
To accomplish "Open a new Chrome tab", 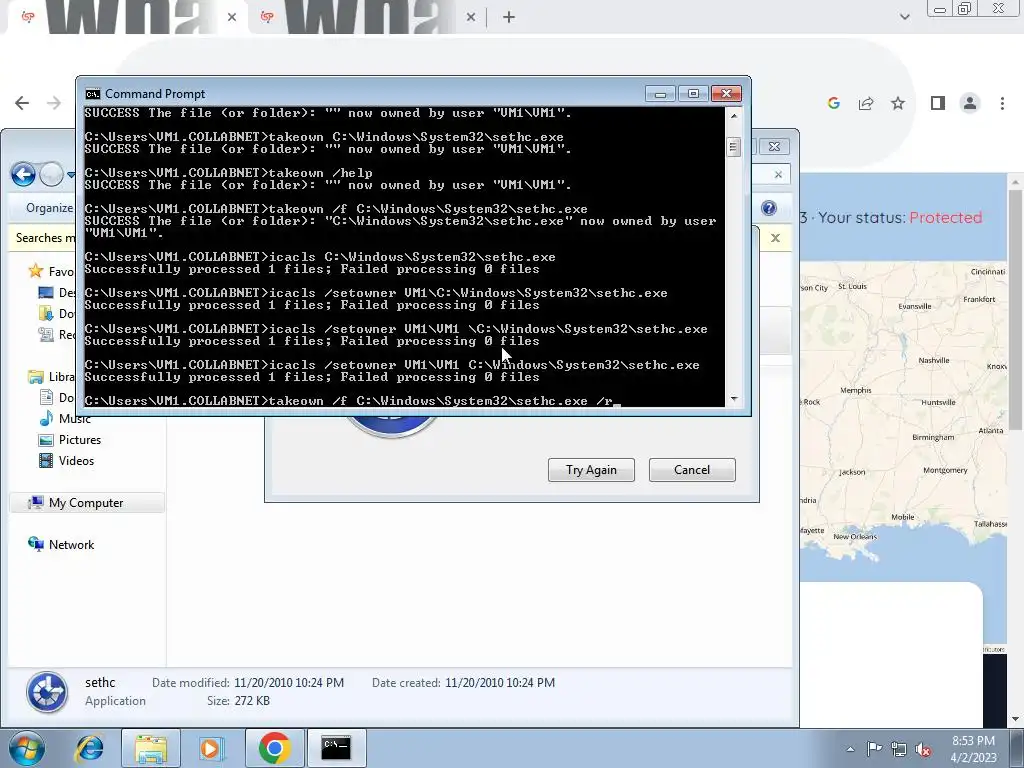I will [x=509, y=18].
